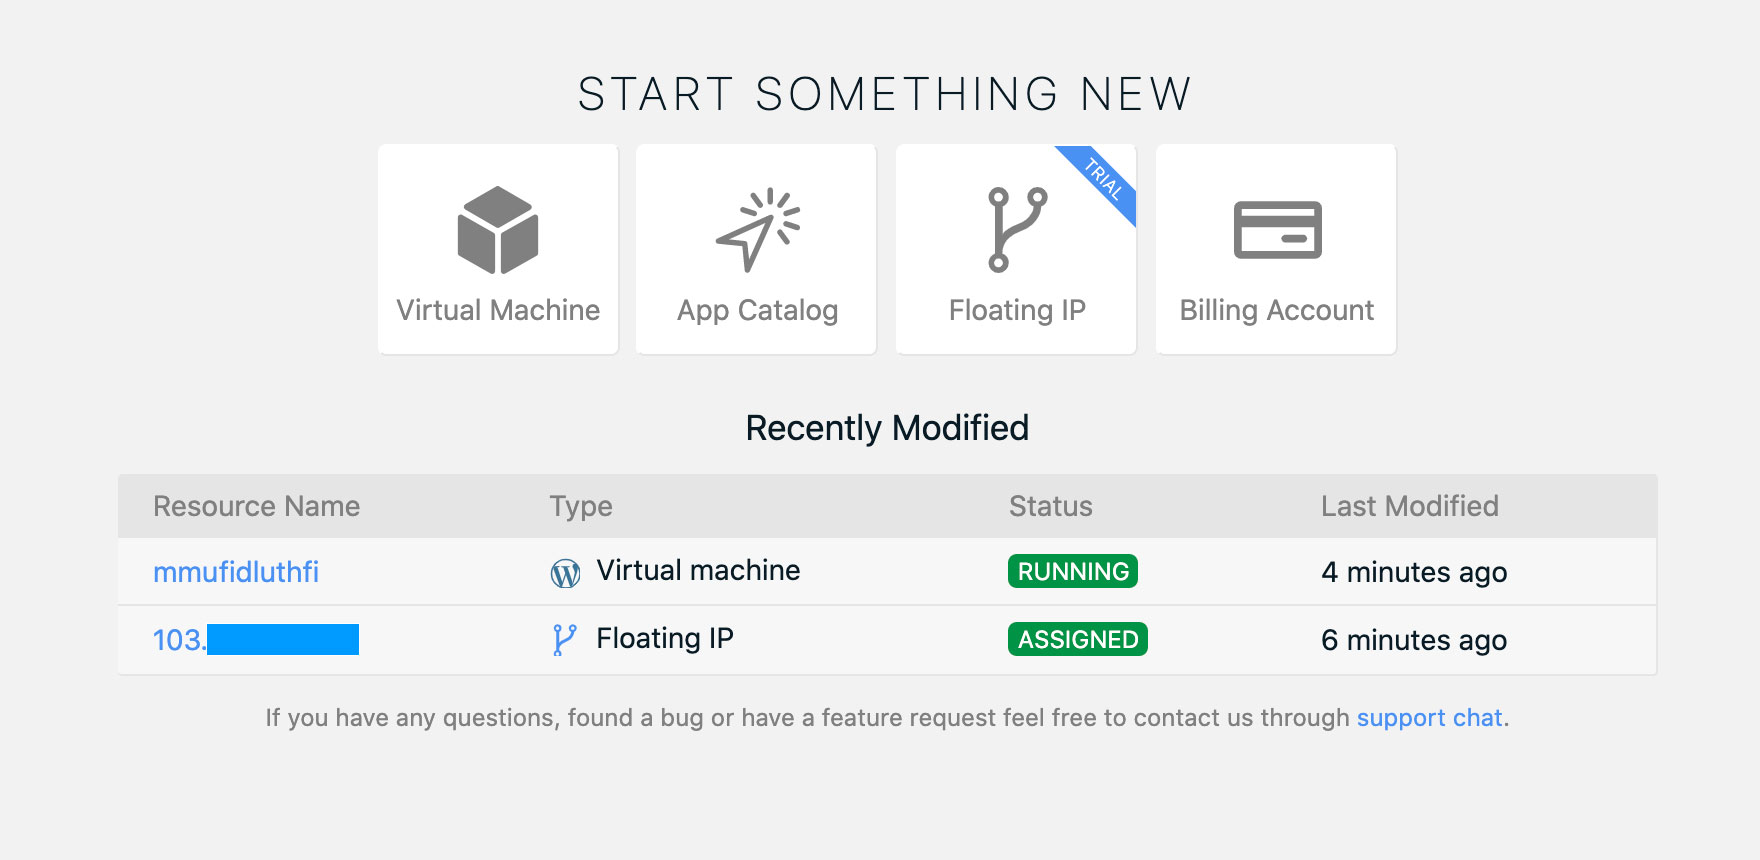Open the Virtual Machine creation card

coord(497,248)
